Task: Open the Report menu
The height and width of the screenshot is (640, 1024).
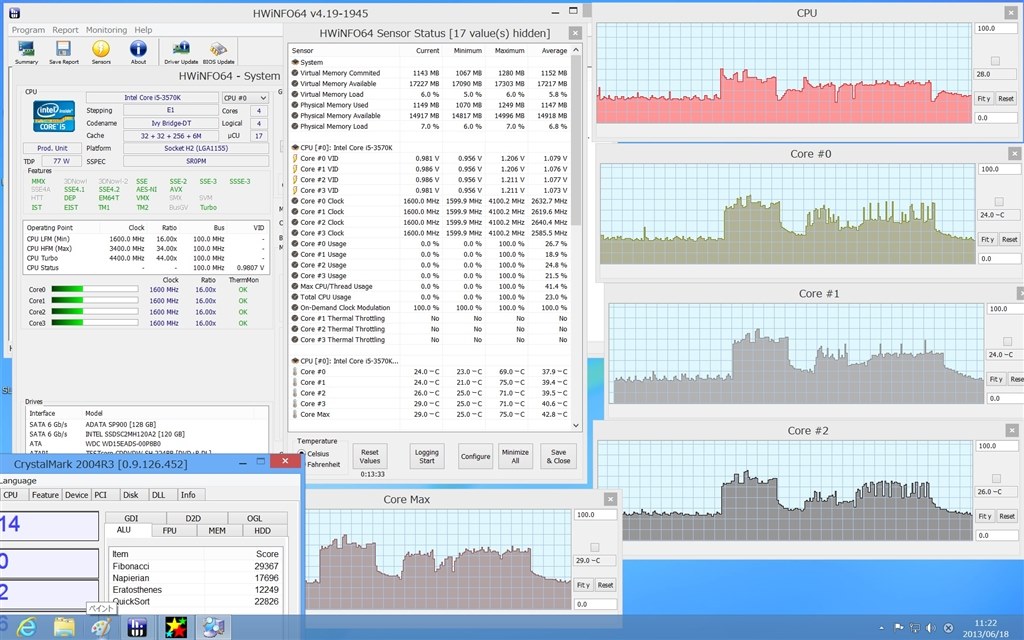Action: 65,30
